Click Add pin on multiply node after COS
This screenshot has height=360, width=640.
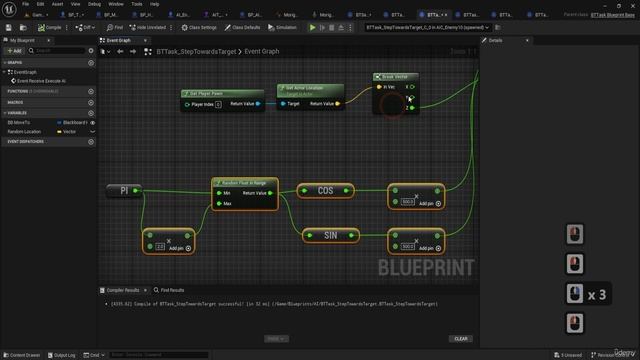[x=430, y=204]
